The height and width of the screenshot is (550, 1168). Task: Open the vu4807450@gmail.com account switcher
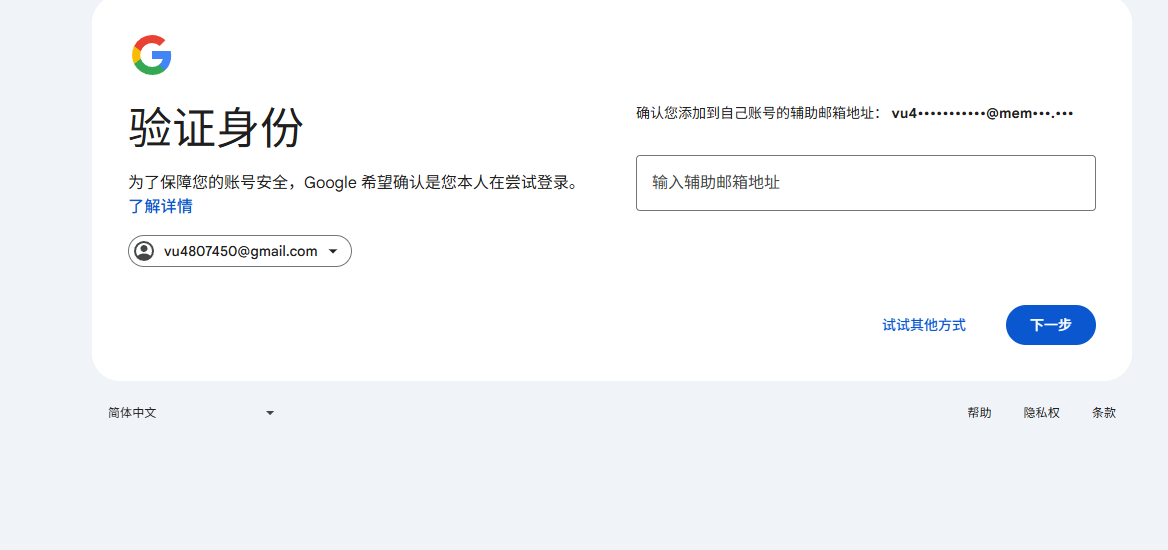240,251
